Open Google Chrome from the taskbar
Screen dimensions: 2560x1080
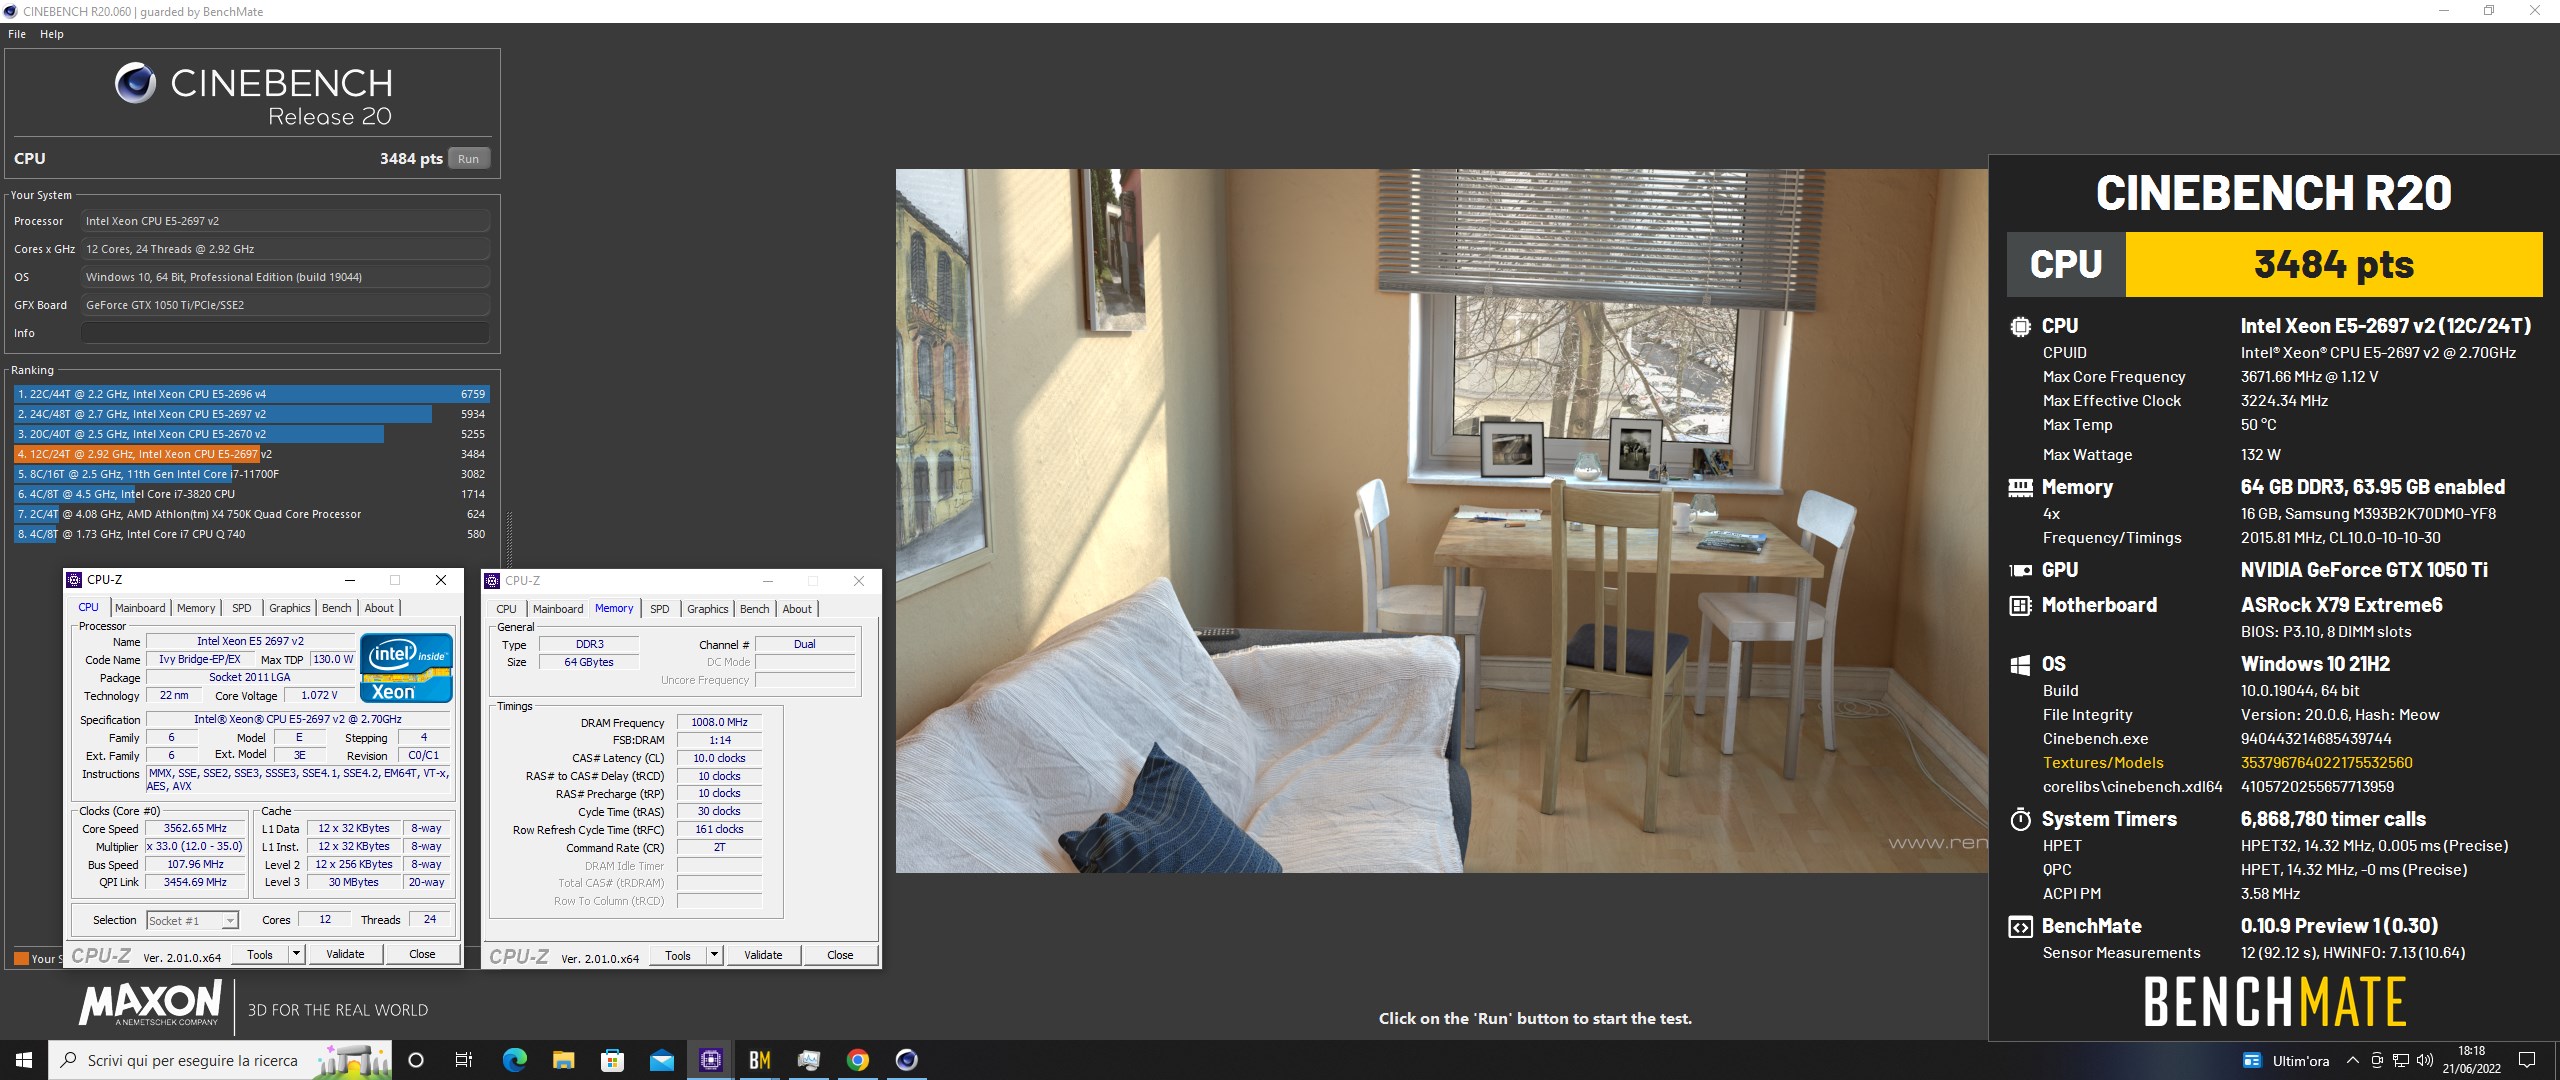coord(857,1060)
